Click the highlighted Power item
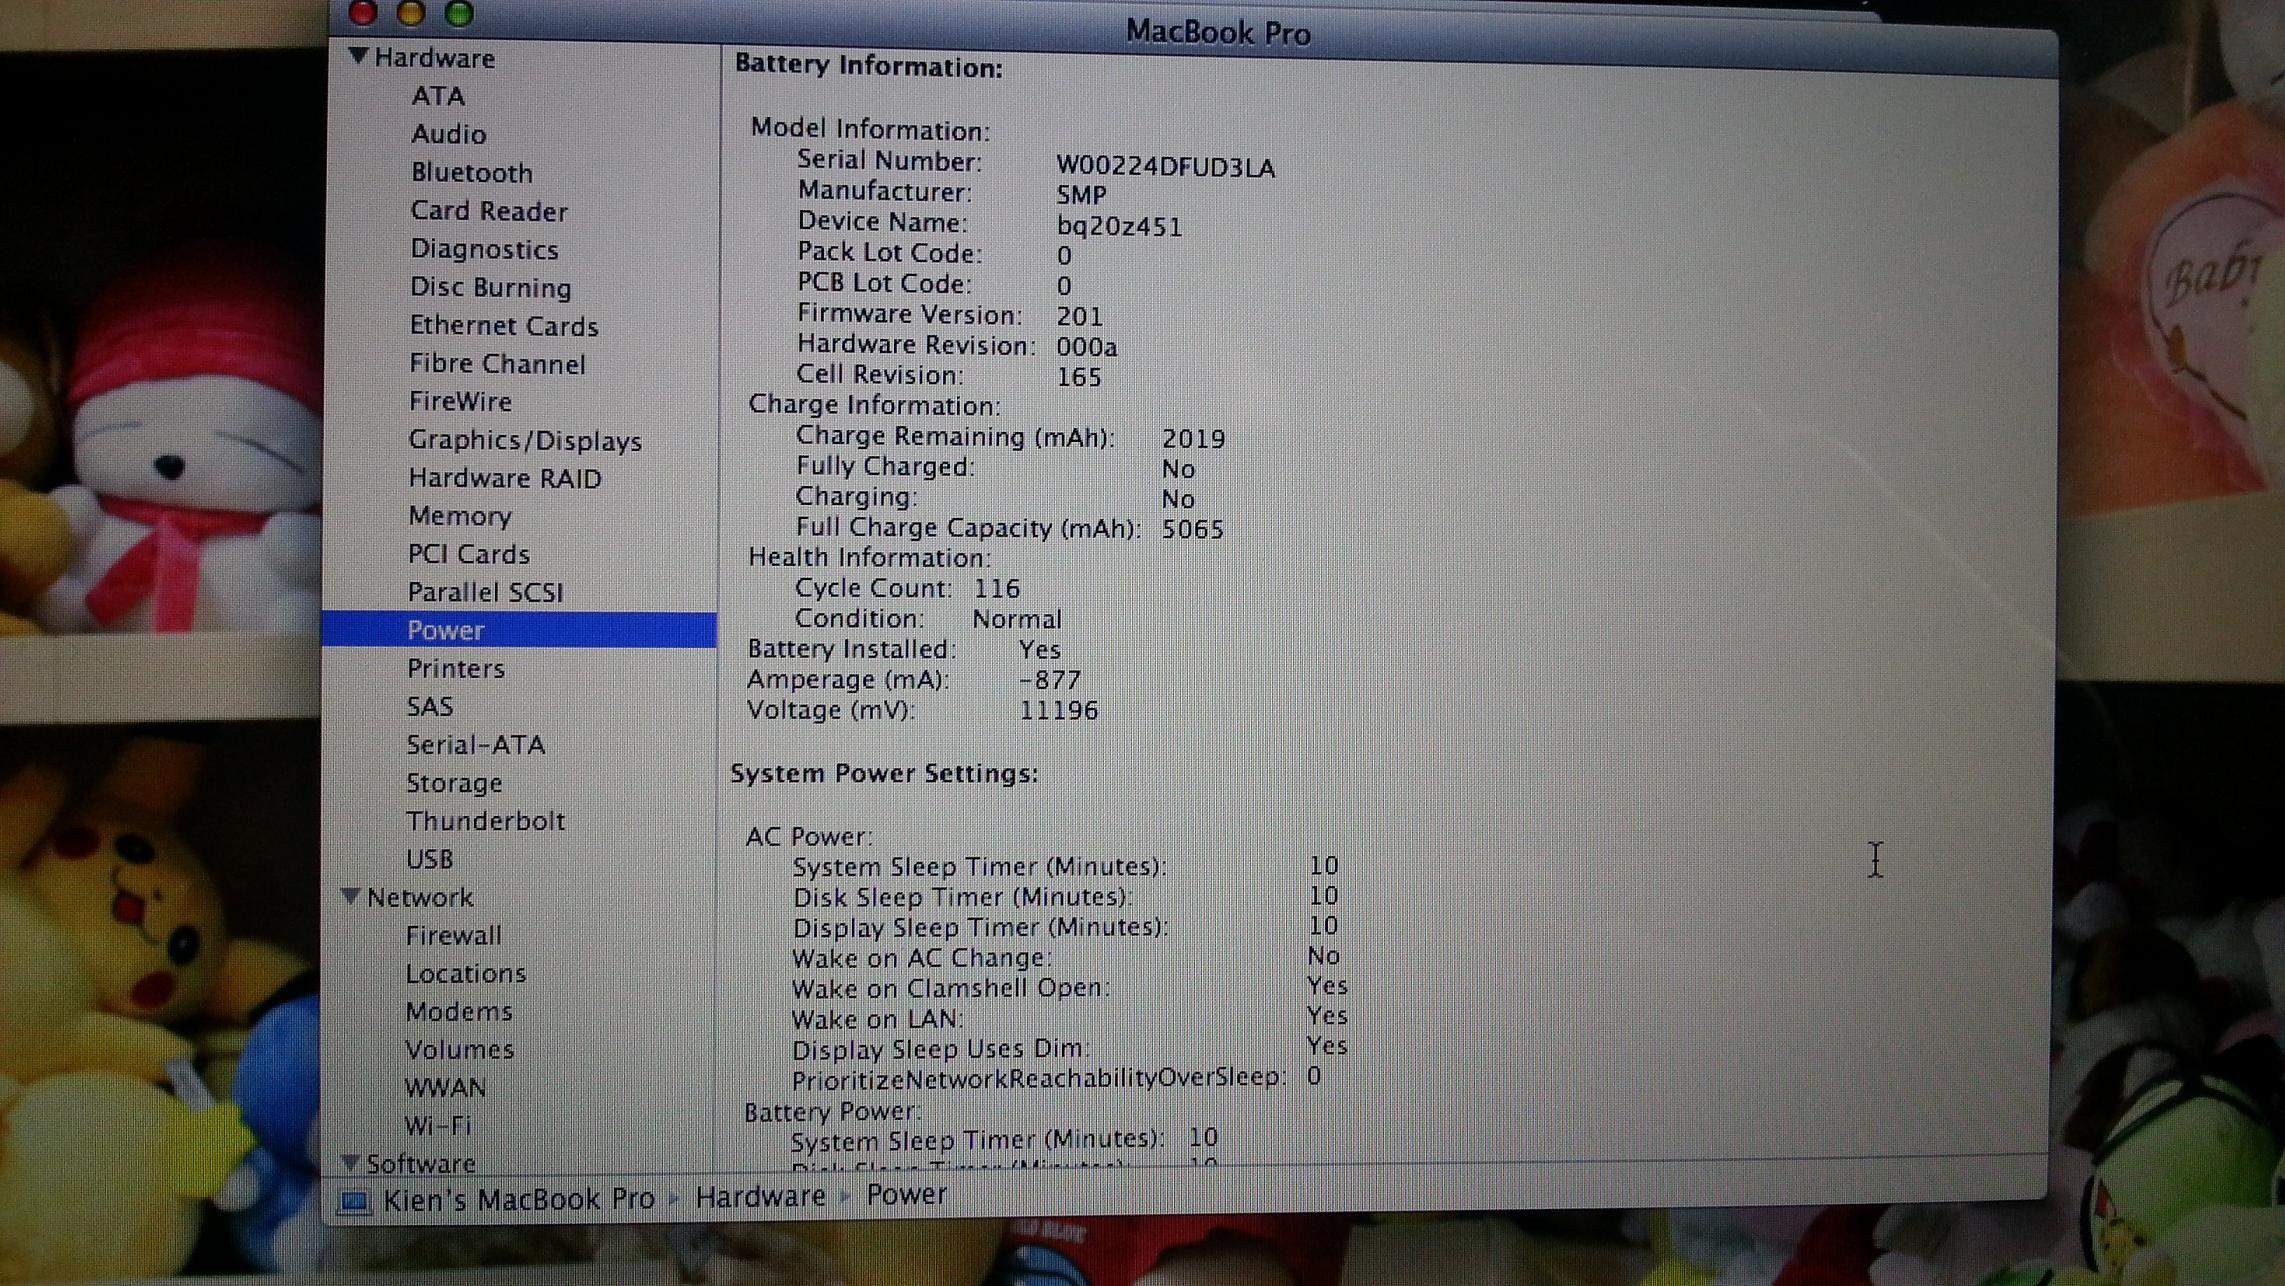 (x=445, y=630)
